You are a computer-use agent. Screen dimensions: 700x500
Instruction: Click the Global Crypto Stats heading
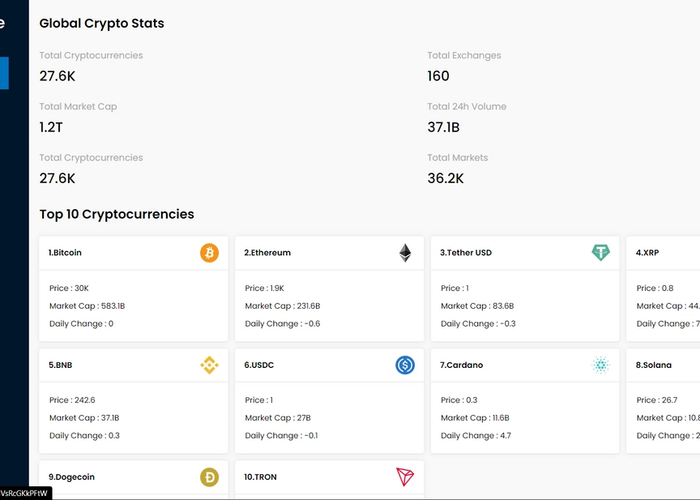tap(102, 23)
